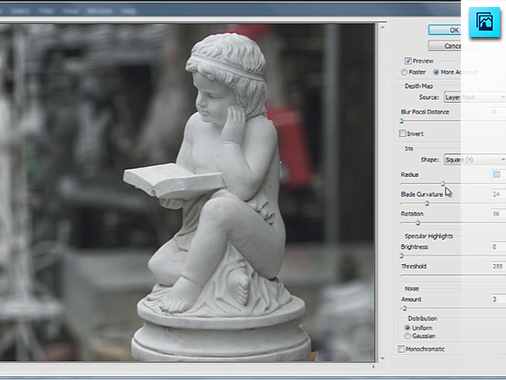Open the Select menu
This screenshot has height=380, width=506.
20,11
